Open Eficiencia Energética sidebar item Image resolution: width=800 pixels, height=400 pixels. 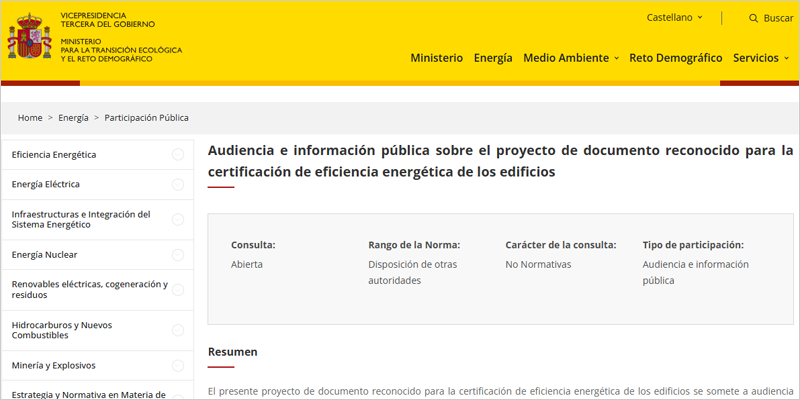click(x=54, y=155)
